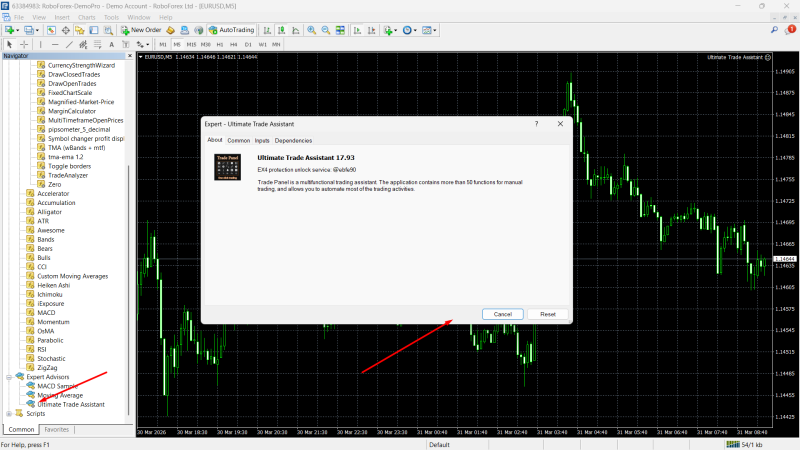This screenshot has height=450, width=800.
Task: Enable chart shift icon
Action: (x=371, y=30)
